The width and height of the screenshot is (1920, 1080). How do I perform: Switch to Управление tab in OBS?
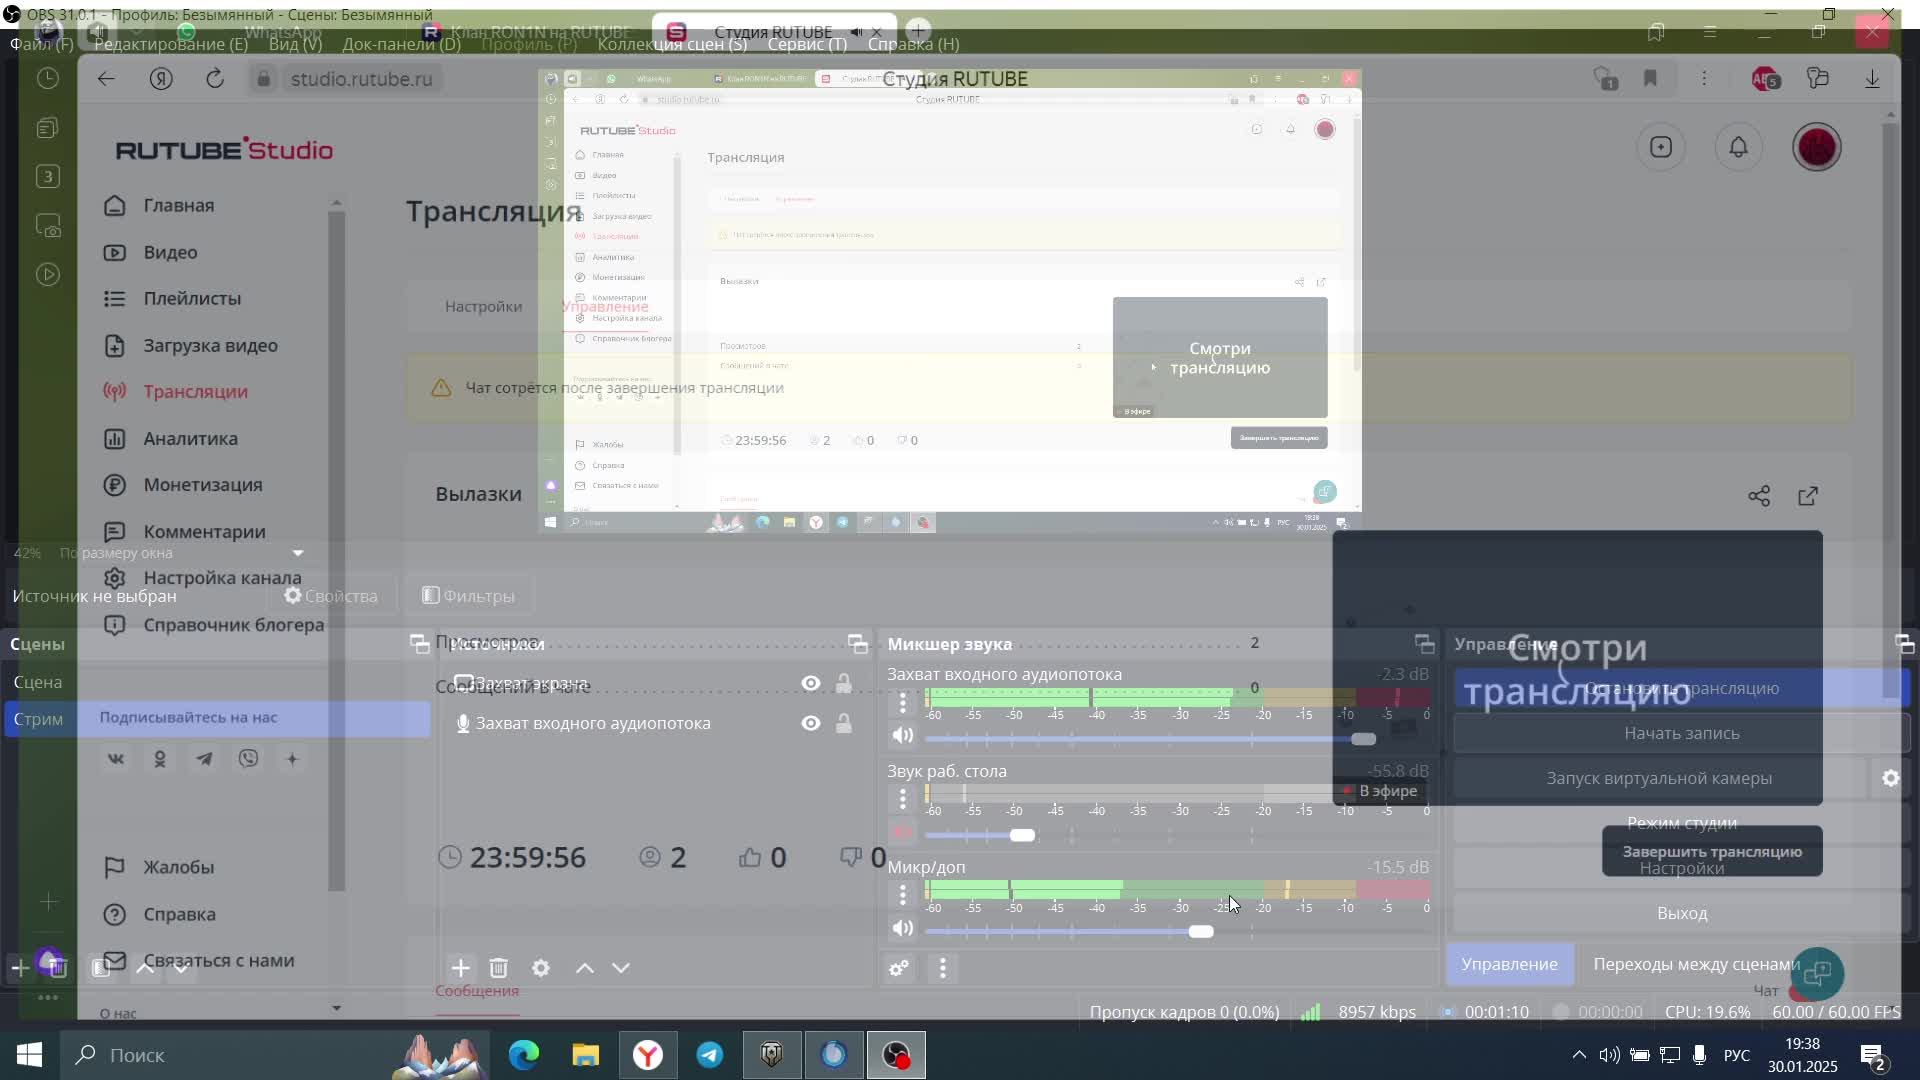pyautogui.click(x=1509, y=964)
